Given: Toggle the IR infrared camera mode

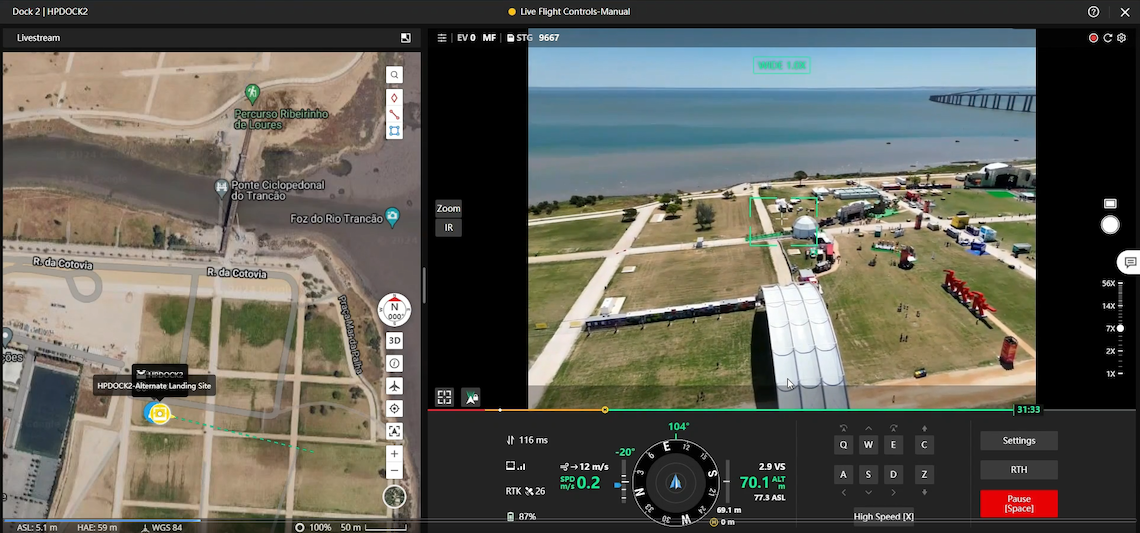Looking at the screenshot, I should tap(448, 228).
